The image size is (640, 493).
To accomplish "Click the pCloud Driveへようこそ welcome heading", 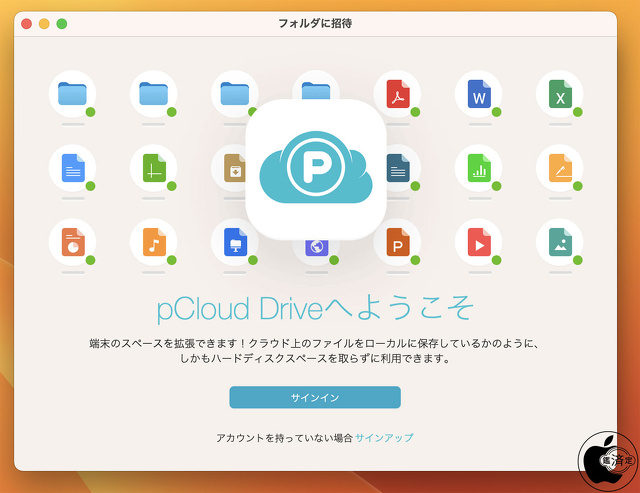I will 315,306.
